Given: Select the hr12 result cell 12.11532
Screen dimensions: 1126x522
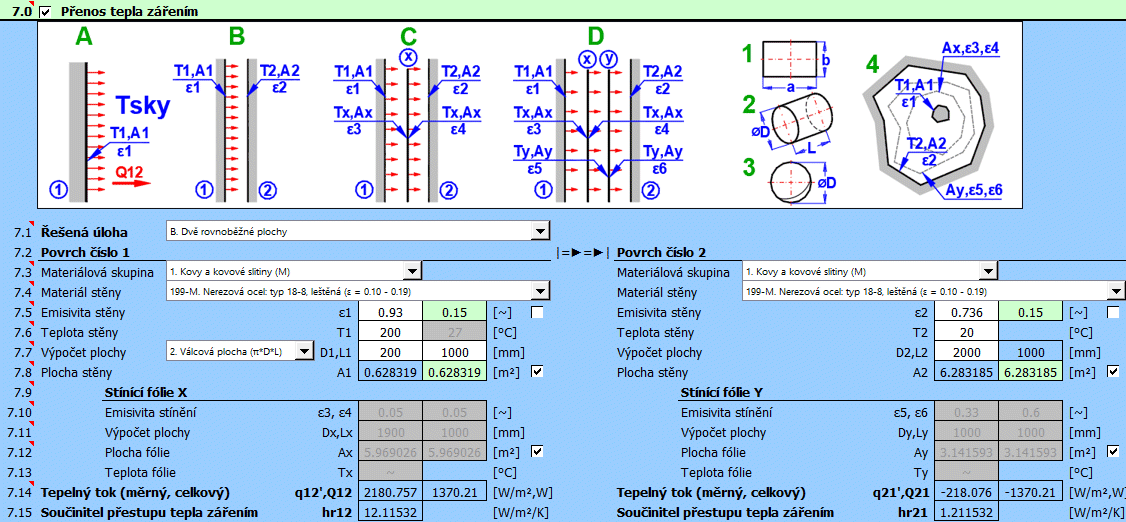Looking at the screenshot, I should (390, 512).
